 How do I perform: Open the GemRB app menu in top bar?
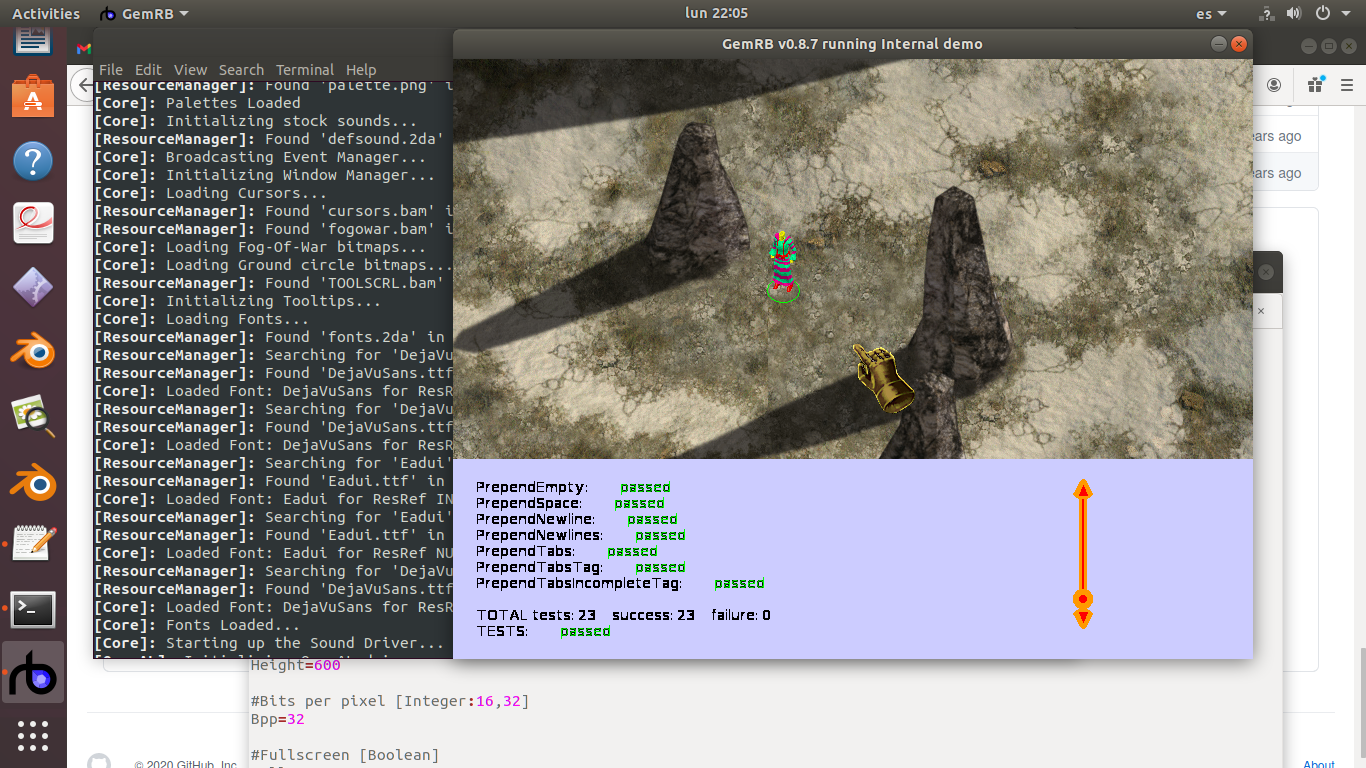pyautogui.click(x=144, y=13)
